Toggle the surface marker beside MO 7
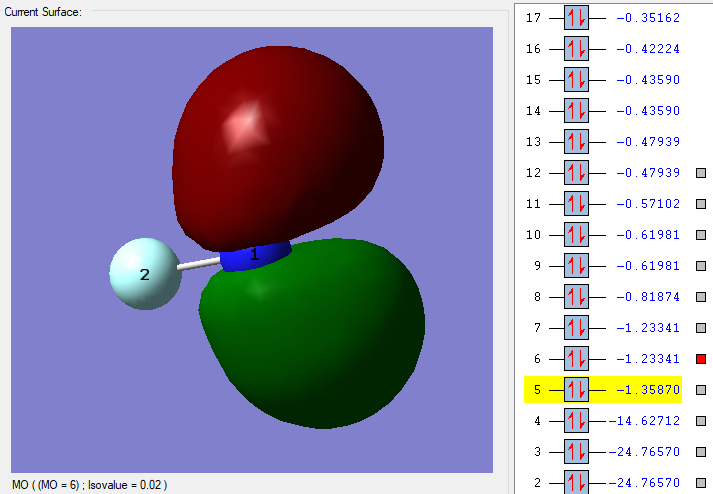713x494 pixels. [701, 328]
